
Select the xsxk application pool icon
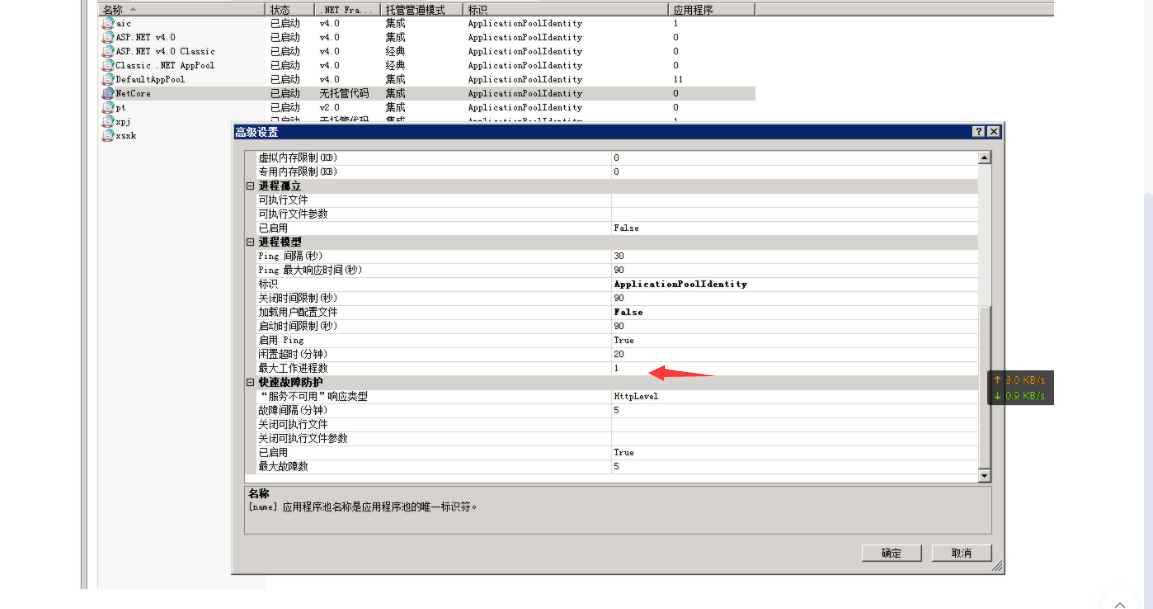pyautogui.click(x=107, y=135)
